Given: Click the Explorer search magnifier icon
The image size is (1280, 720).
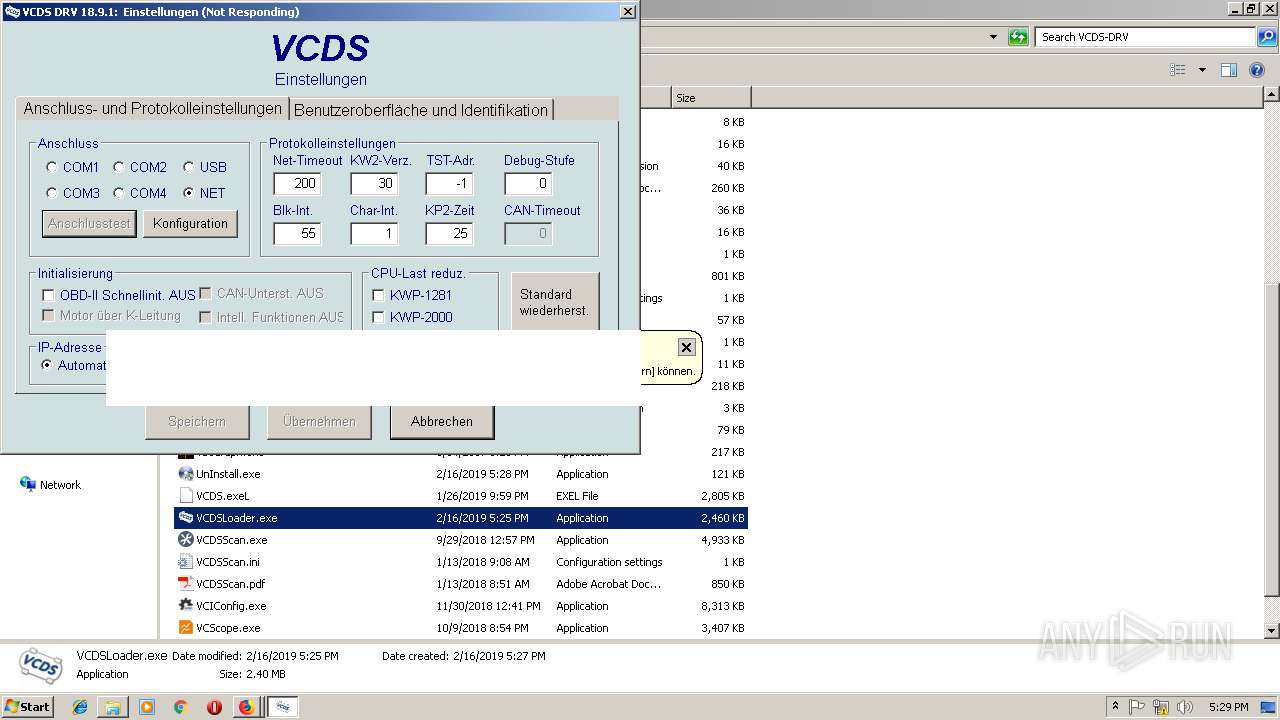Looking at the screenshot, I should 1267,37.
